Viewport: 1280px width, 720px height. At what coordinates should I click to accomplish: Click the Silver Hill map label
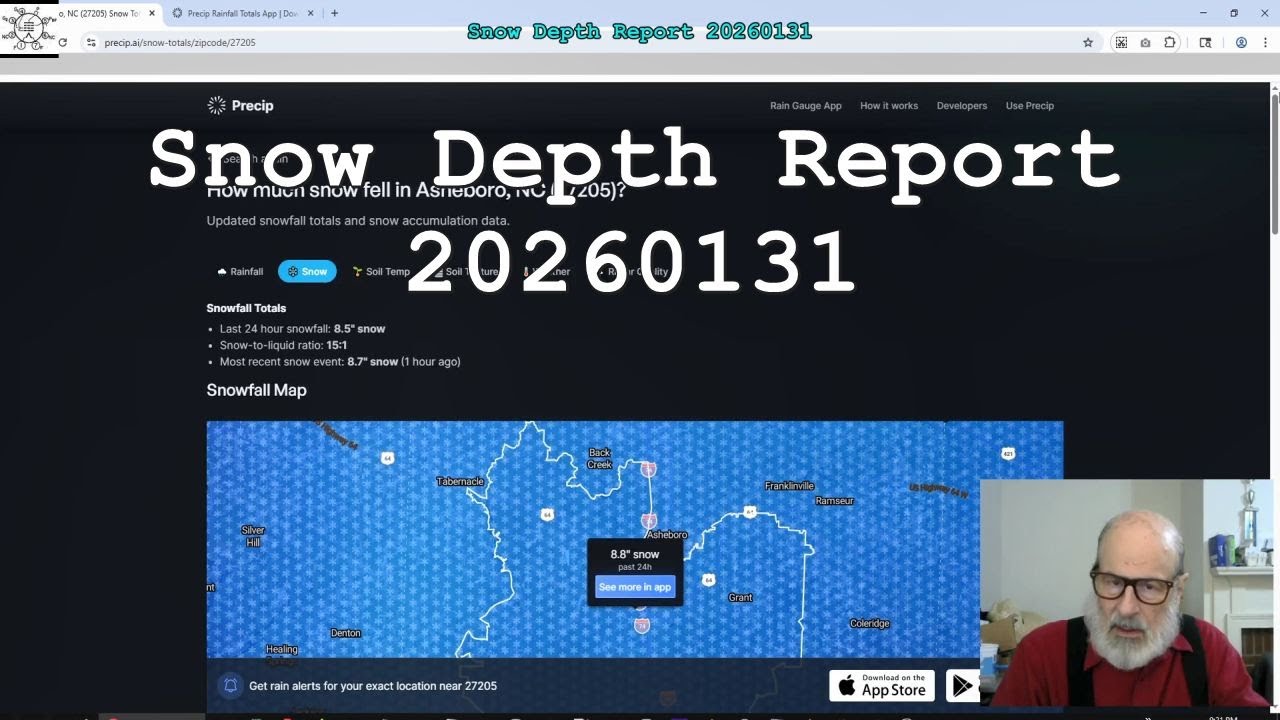[253, 536]
